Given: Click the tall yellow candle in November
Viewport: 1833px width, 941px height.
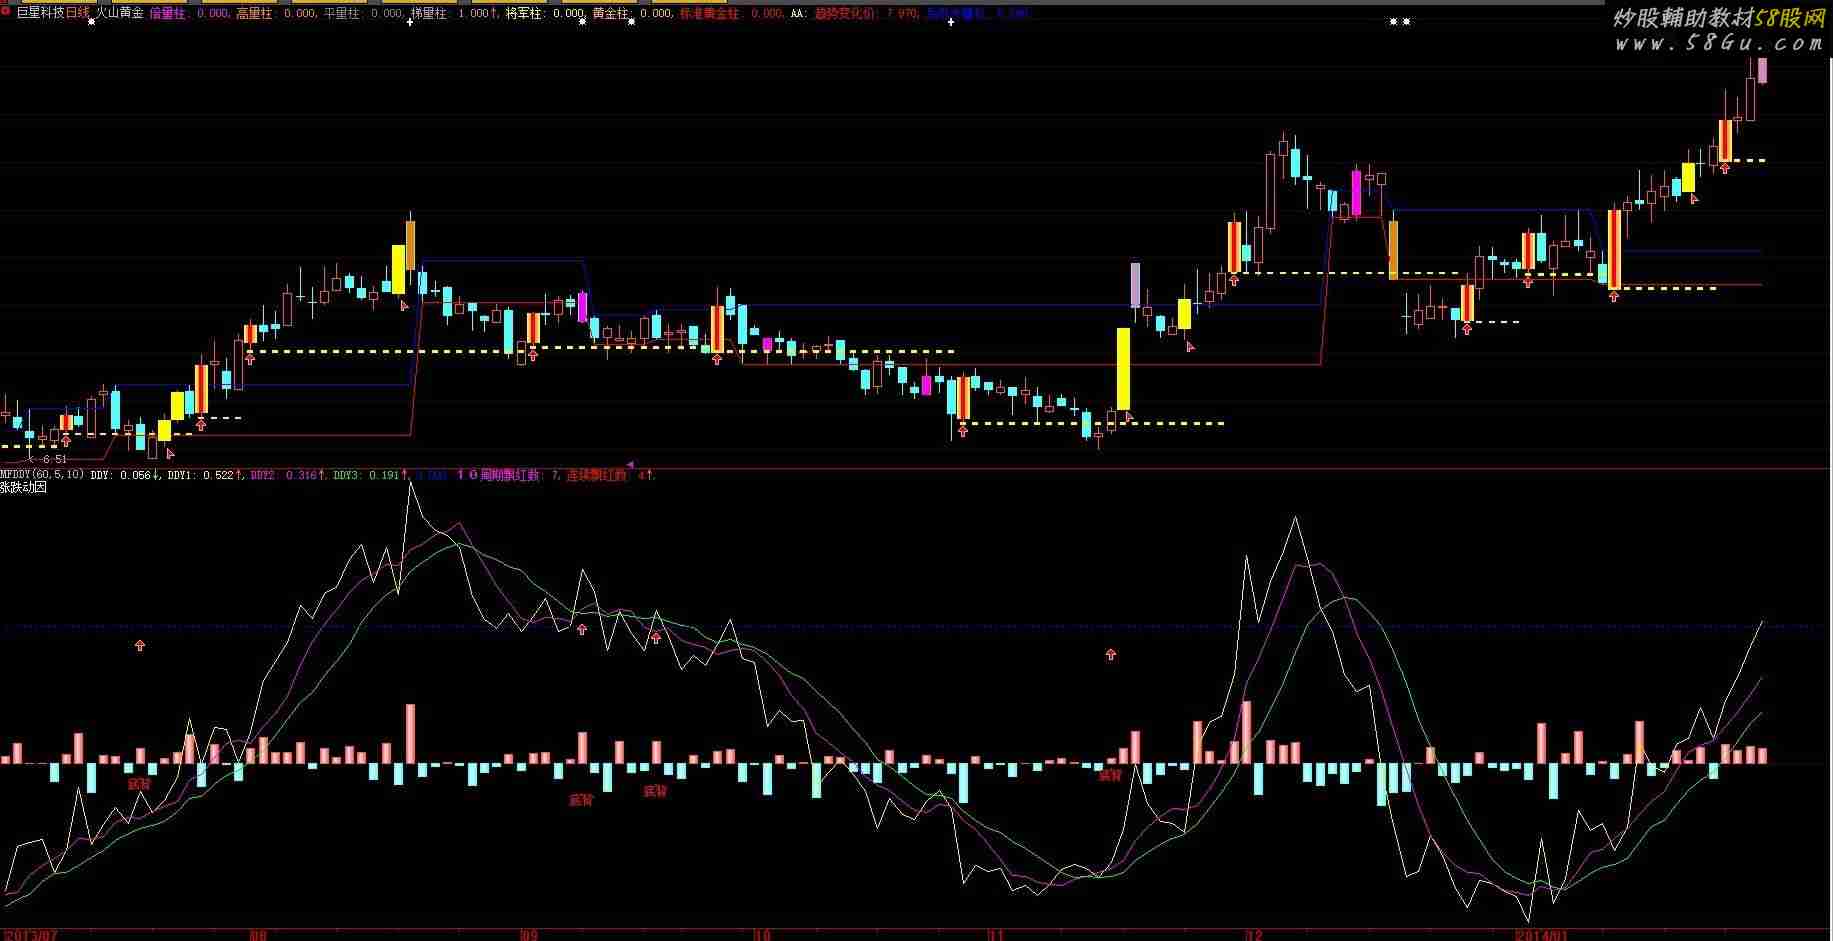Looking at the screenshot, I should click(x=1123, y=369).
